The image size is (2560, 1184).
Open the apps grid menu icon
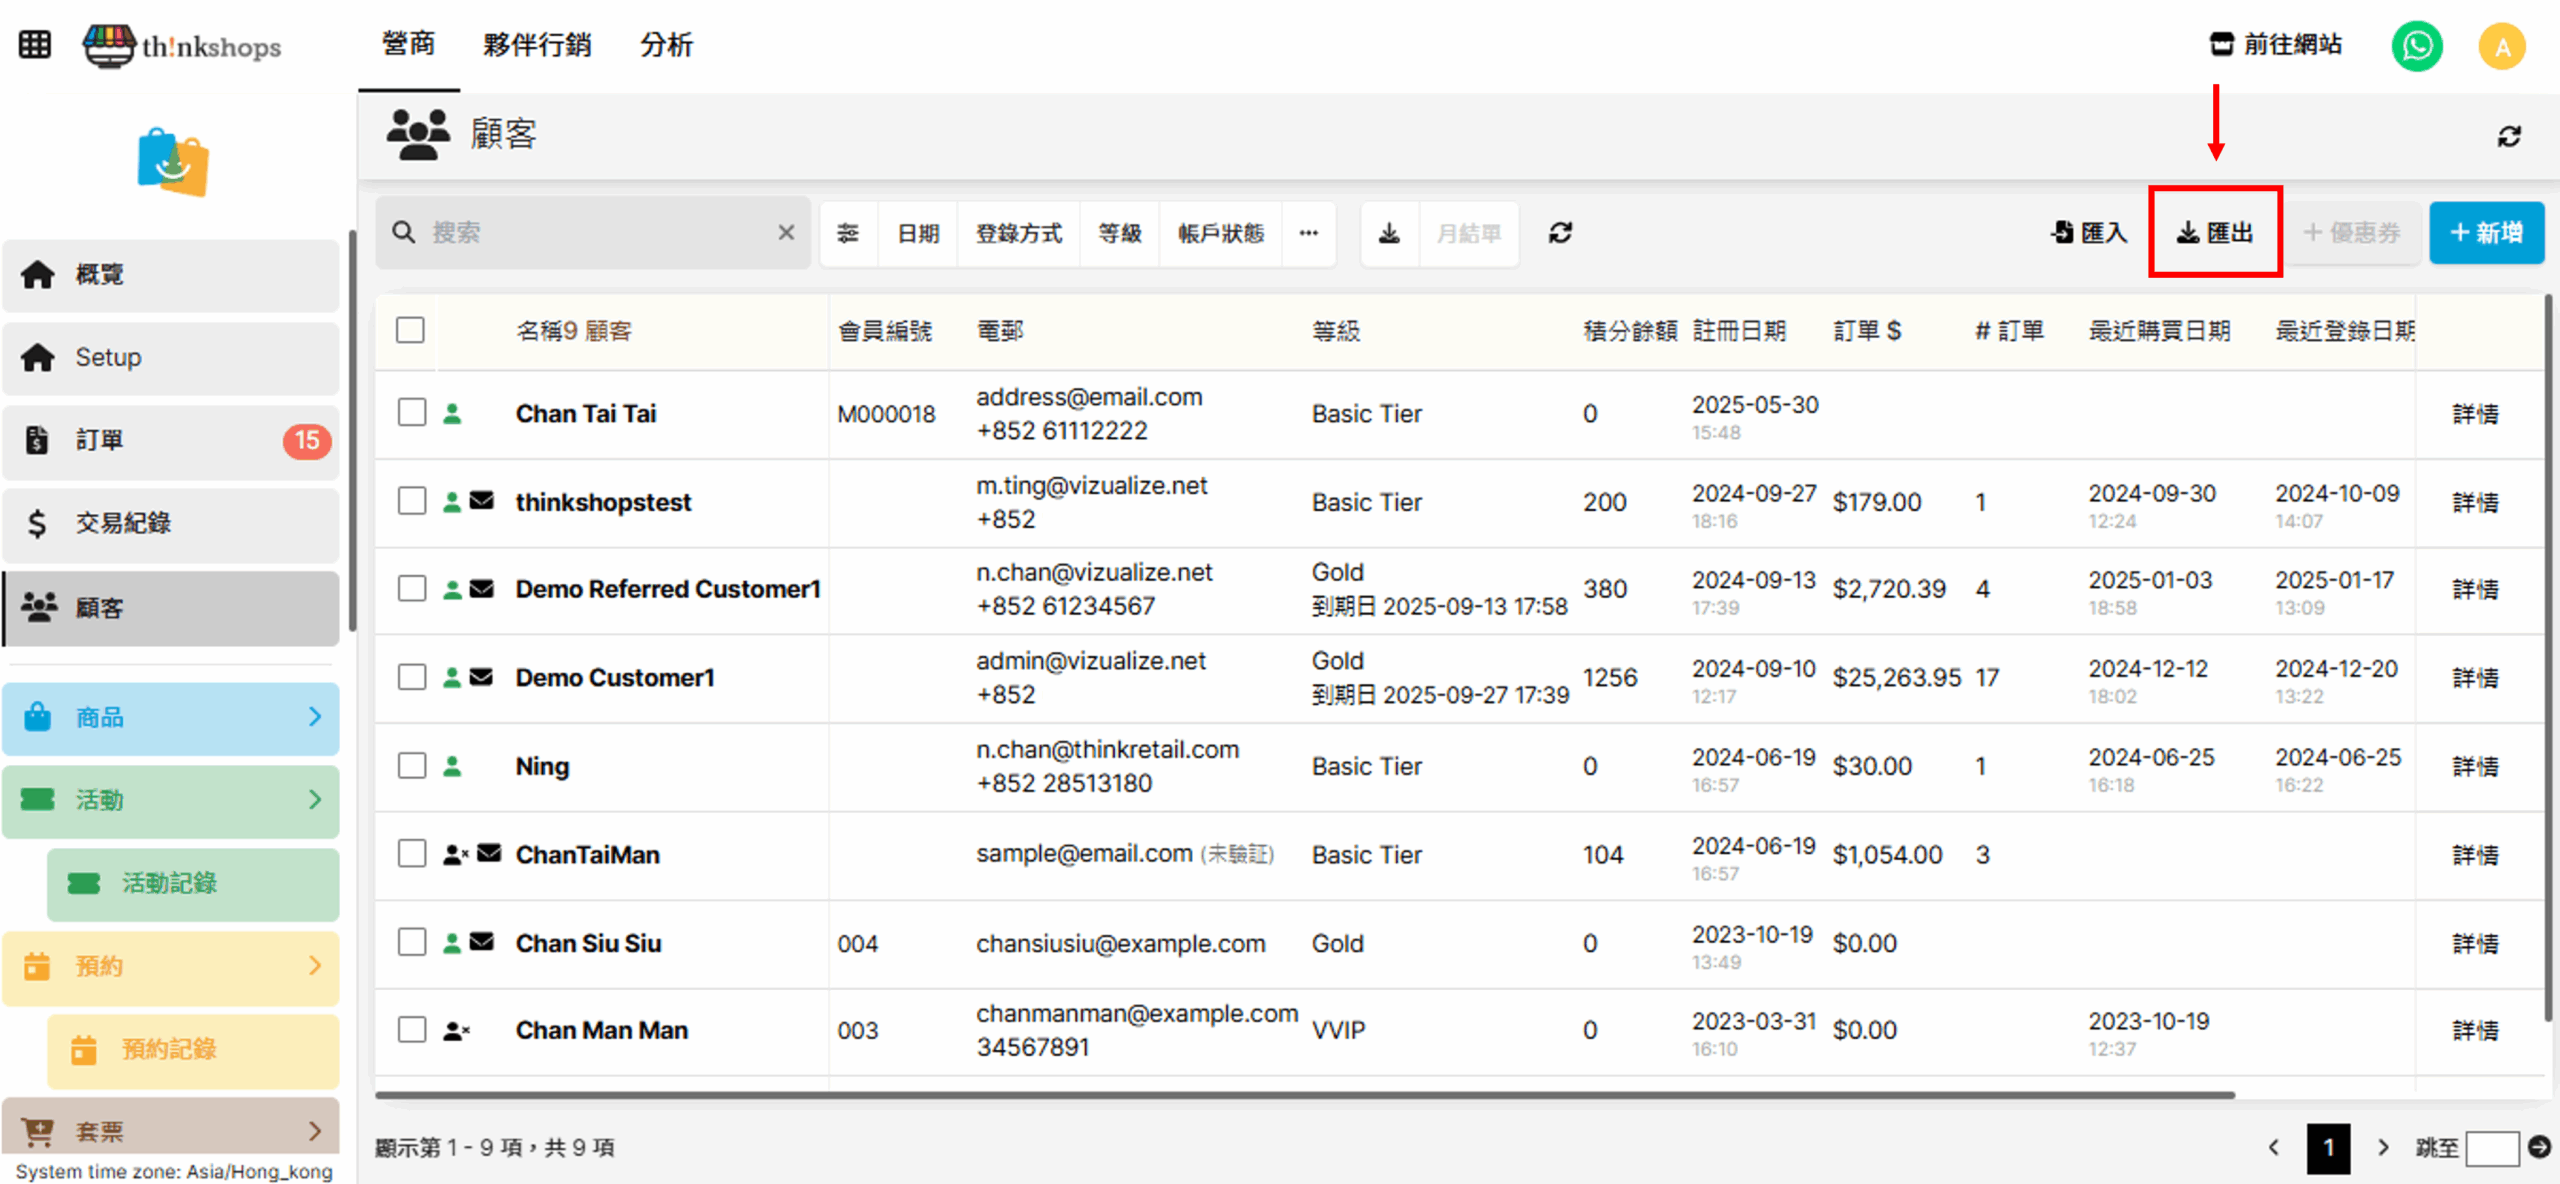click(35, 45)
